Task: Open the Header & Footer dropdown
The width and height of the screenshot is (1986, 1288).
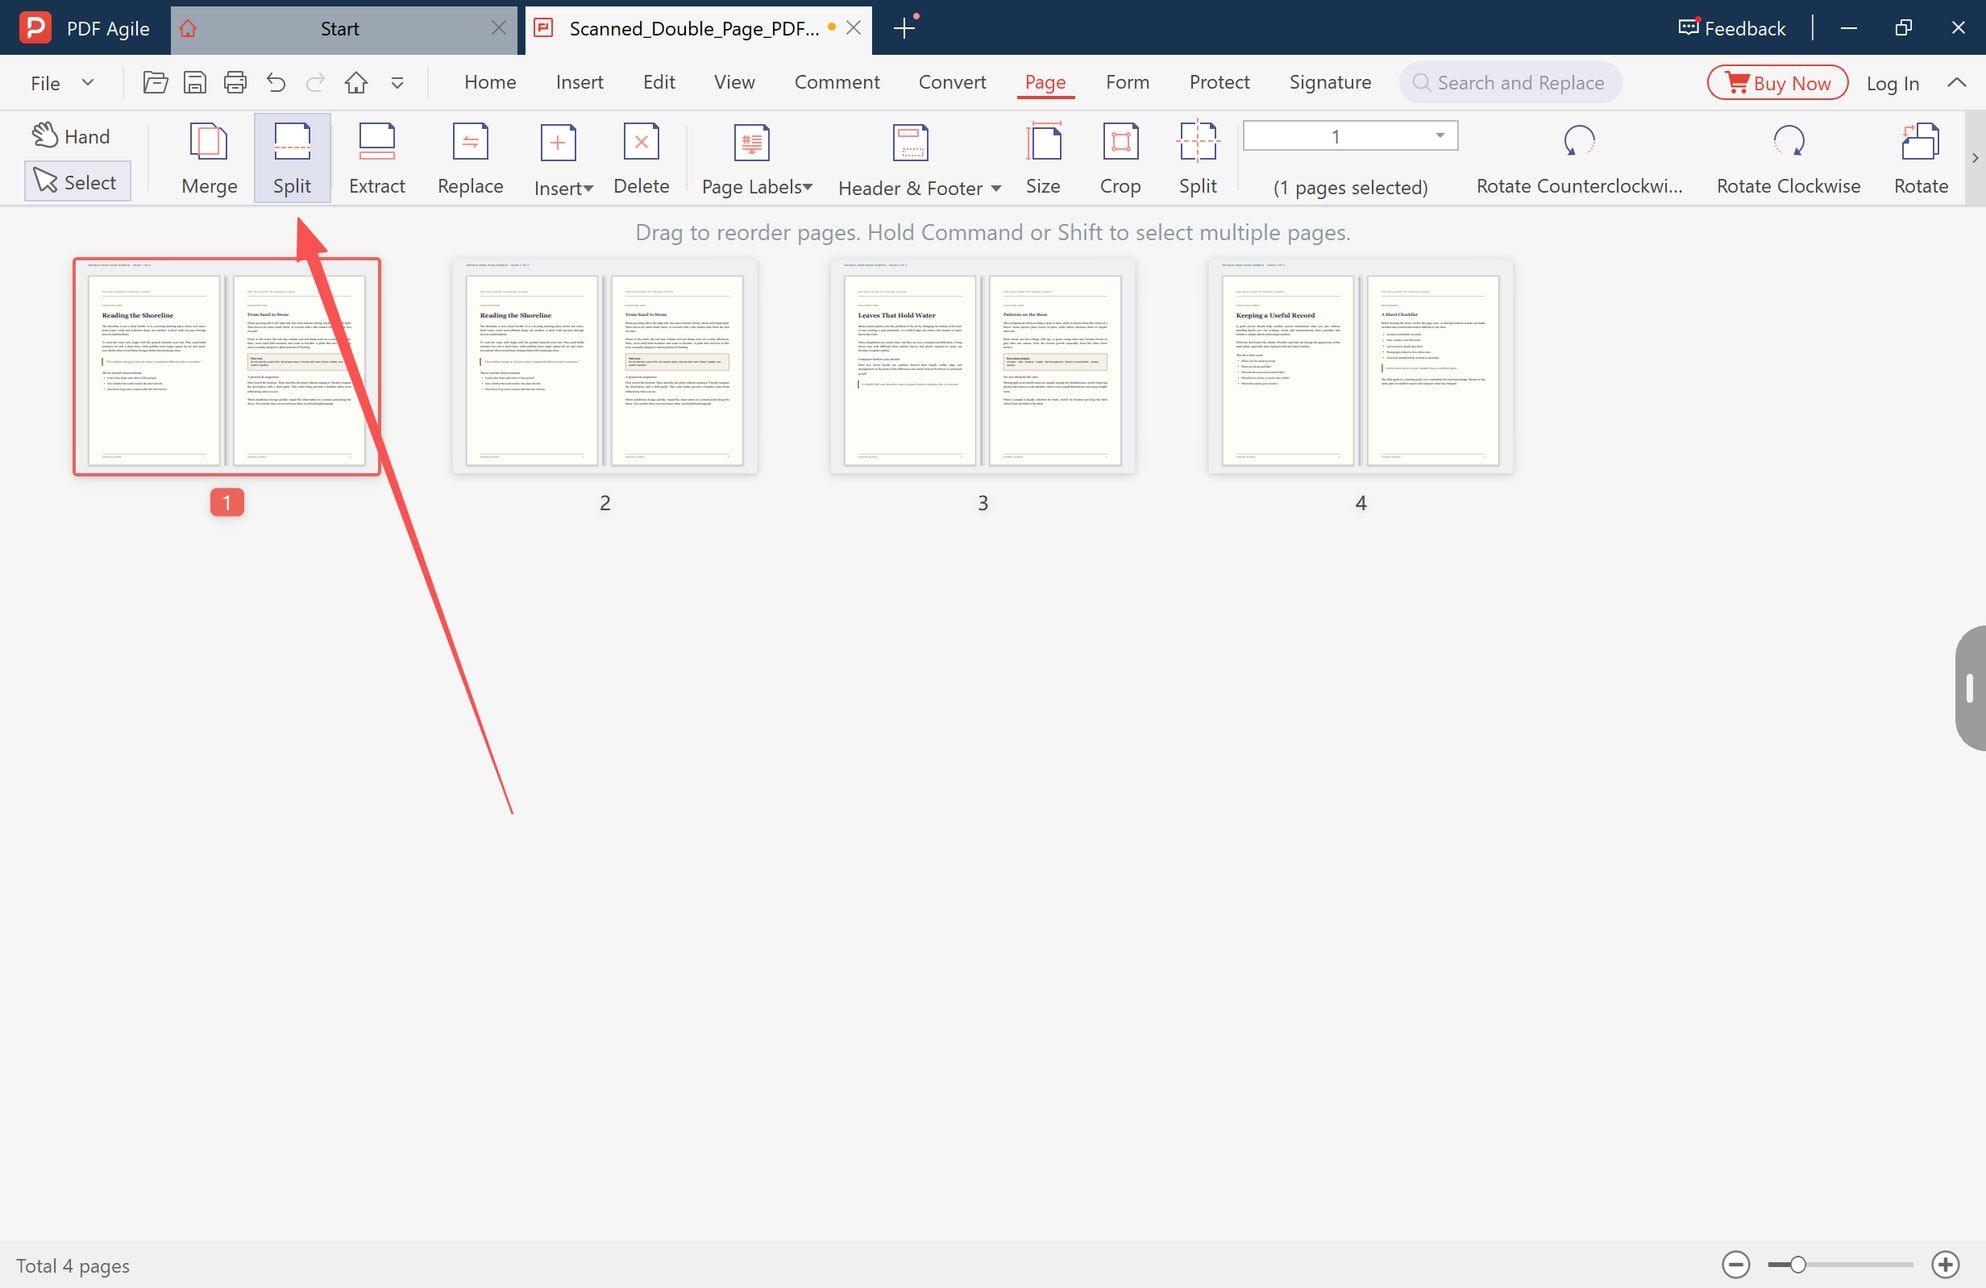Action: 919,158
